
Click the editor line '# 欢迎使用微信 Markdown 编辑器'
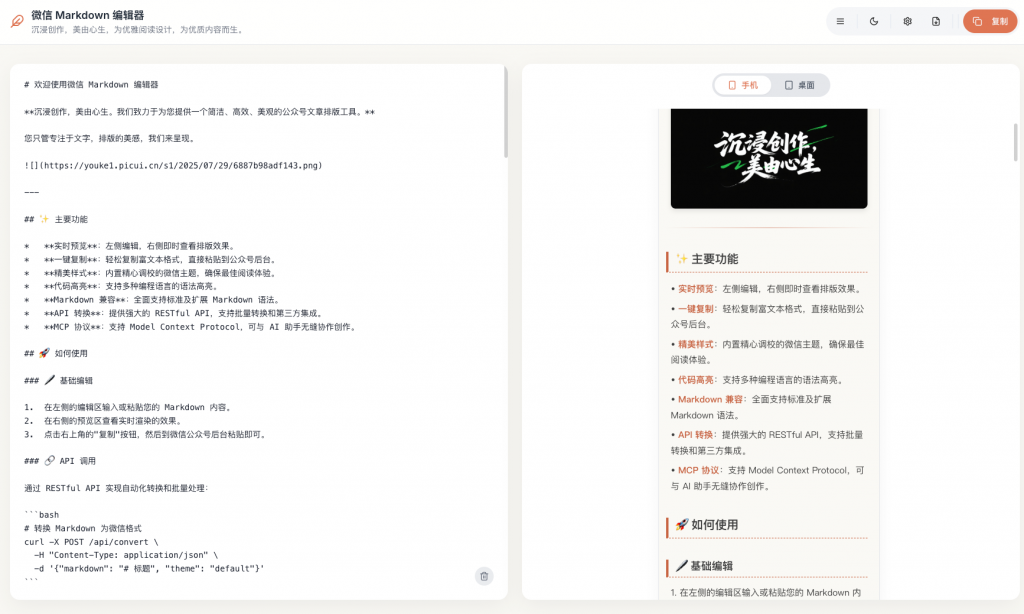pos(91,85)
